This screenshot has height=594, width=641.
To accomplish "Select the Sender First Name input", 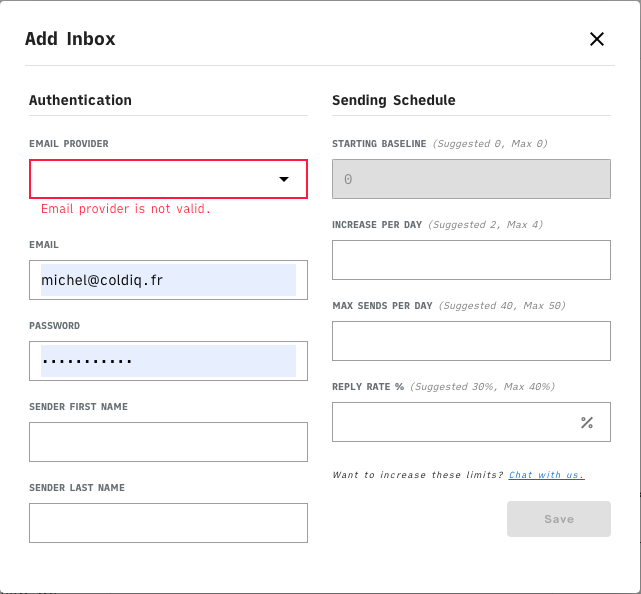I will [x=168, y=442].
